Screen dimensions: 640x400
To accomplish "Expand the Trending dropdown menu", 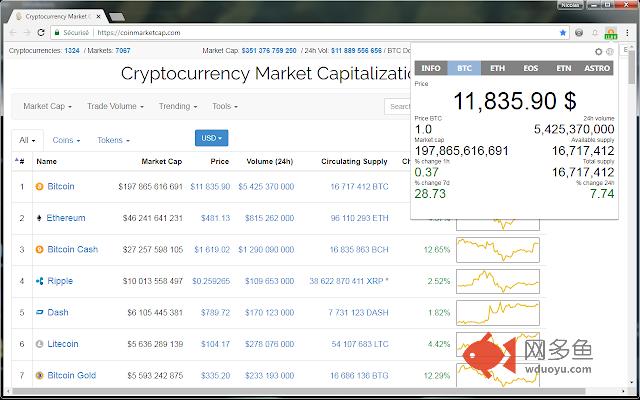I will click(x=178, y=106).
